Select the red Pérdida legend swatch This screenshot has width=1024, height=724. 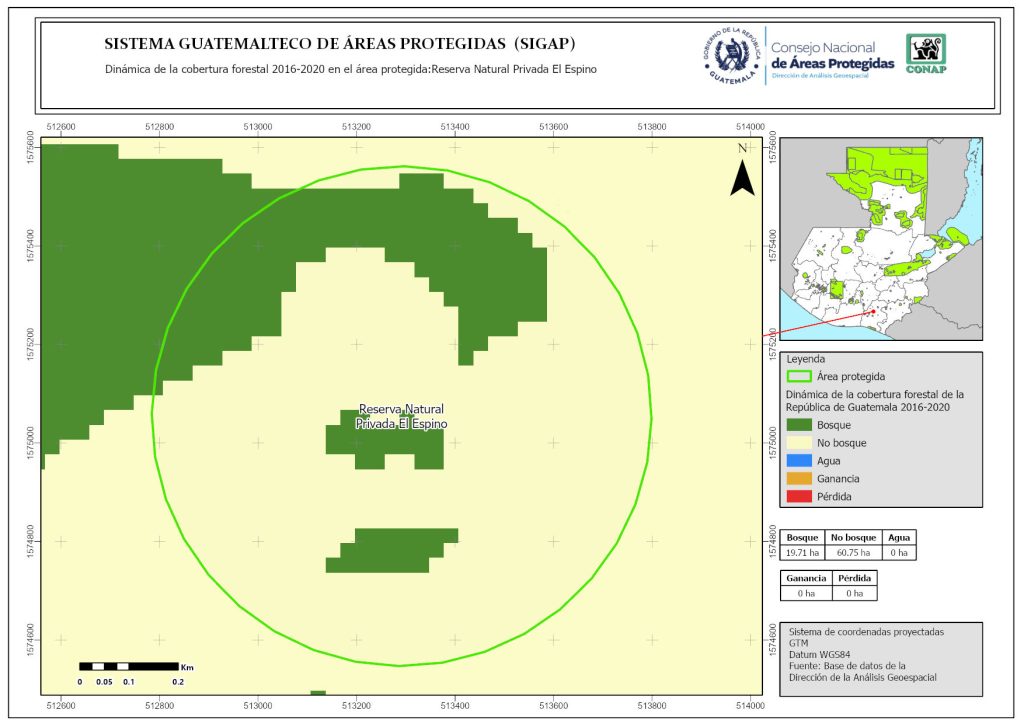pyautogui.click(x=799, y=497)
